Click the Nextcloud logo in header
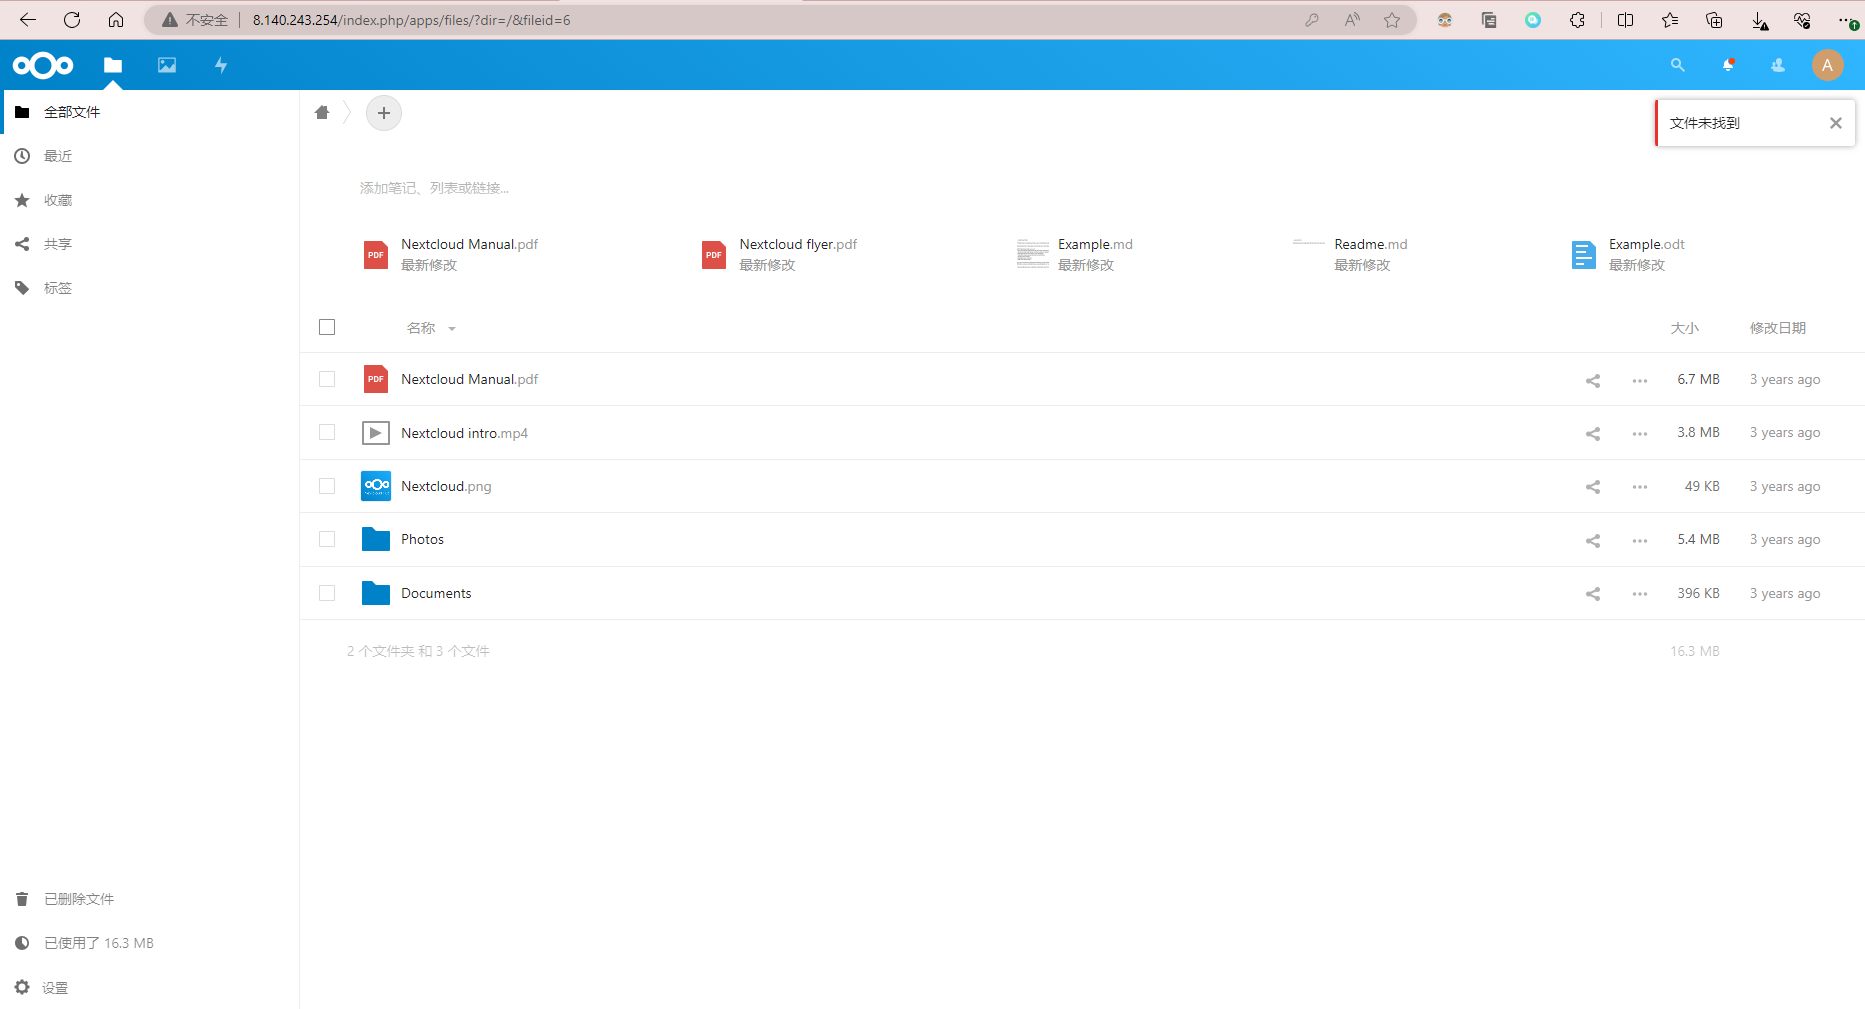Screen dimensions: 1865x1009 (43, 66)
